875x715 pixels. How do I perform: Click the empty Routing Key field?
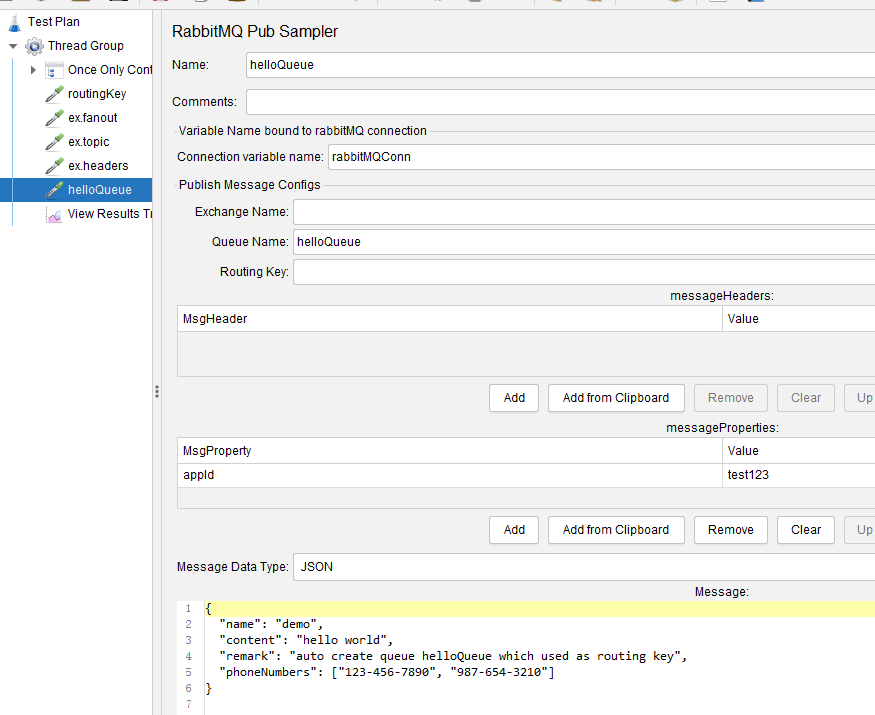click(x=584, y=272)
